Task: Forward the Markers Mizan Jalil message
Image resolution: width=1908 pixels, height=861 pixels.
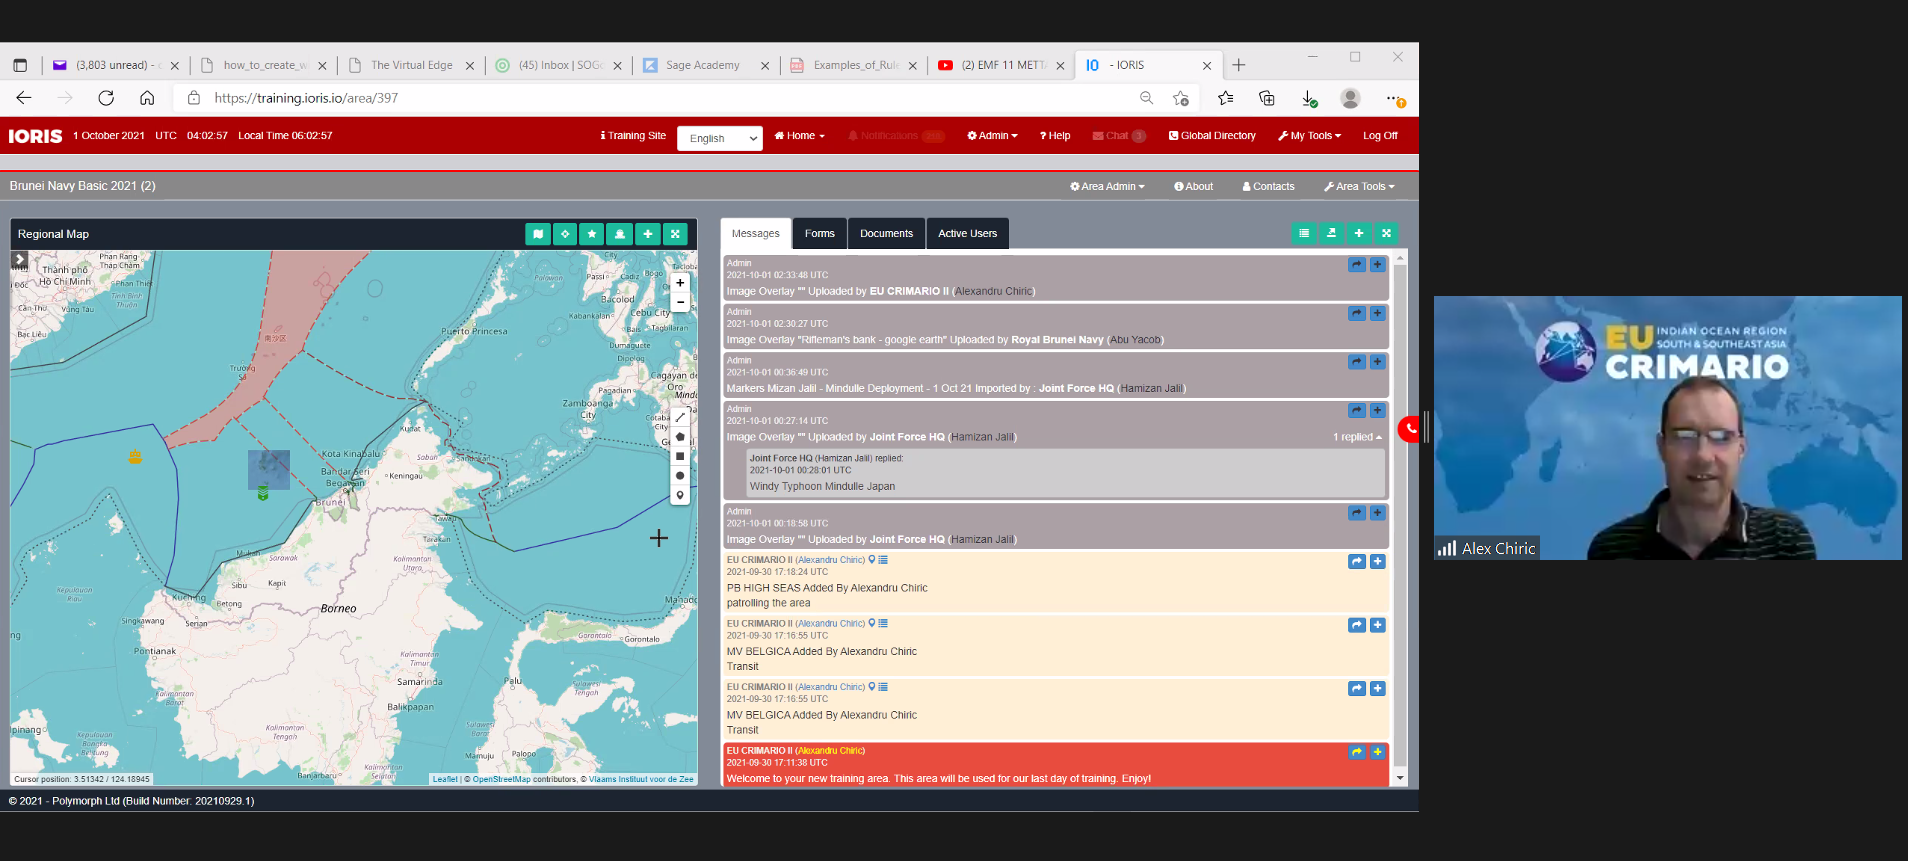Action: pyautogui.click(x=1357, y=362)
